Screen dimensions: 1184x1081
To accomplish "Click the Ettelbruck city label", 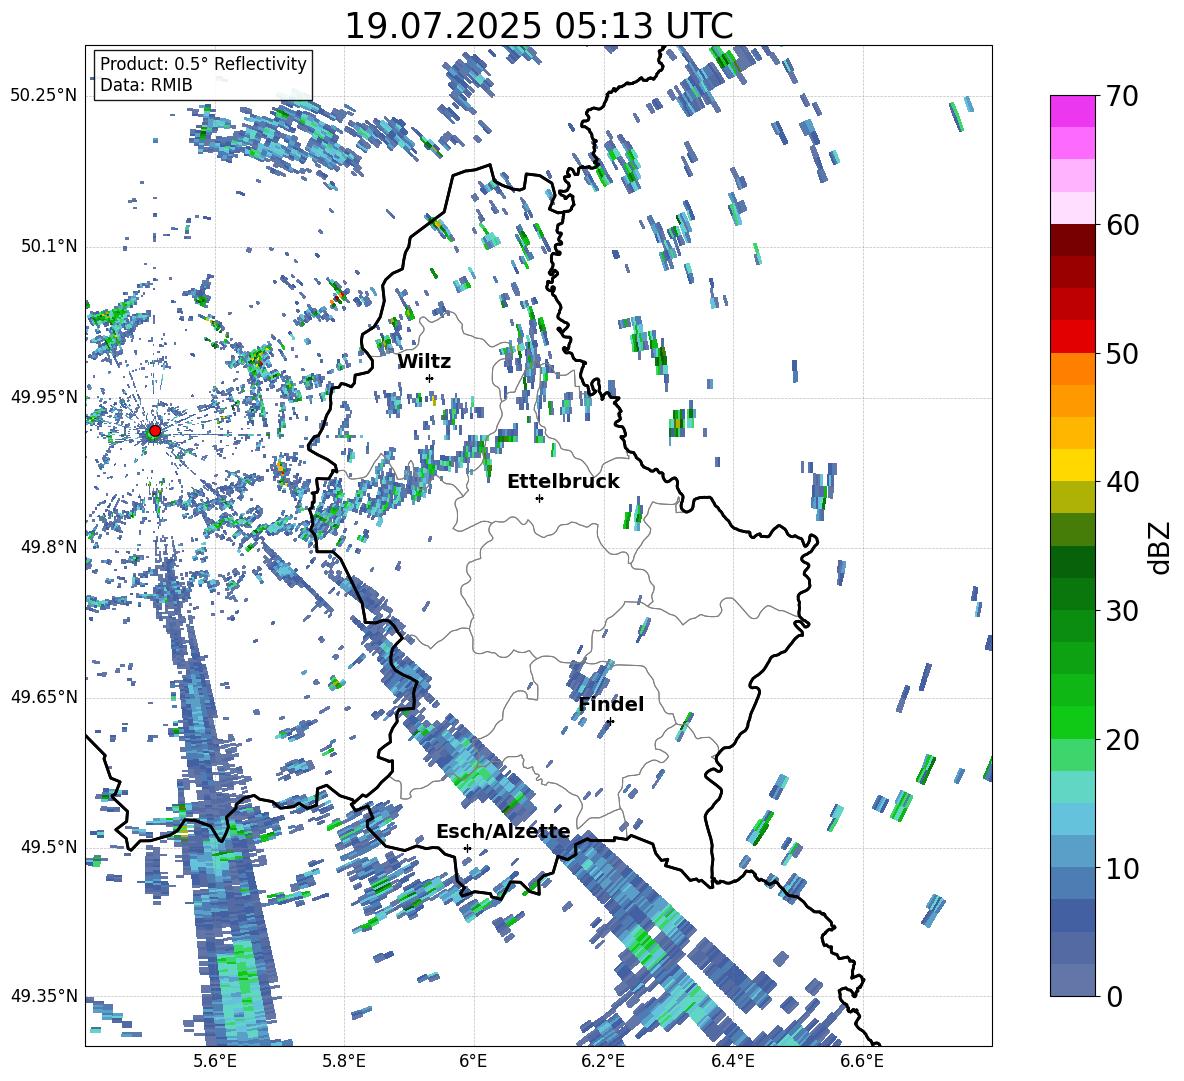I will pyautogui.click(x=563, y=482).
